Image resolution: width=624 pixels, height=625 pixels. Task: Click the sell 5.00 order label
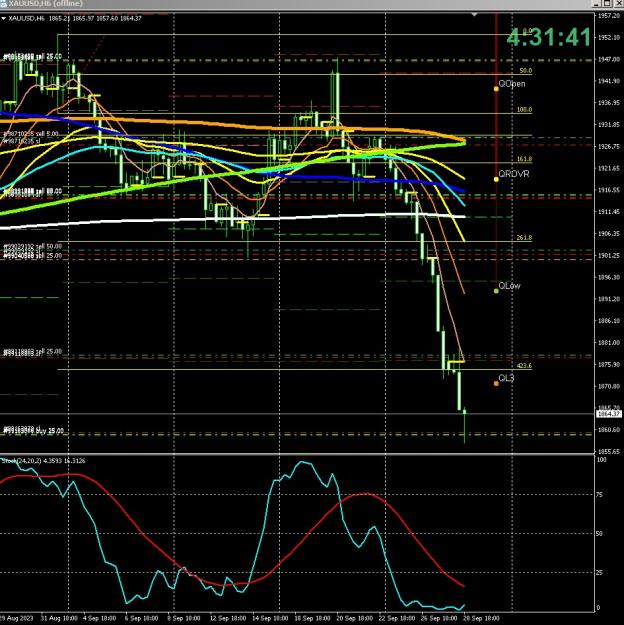(31, 134)
